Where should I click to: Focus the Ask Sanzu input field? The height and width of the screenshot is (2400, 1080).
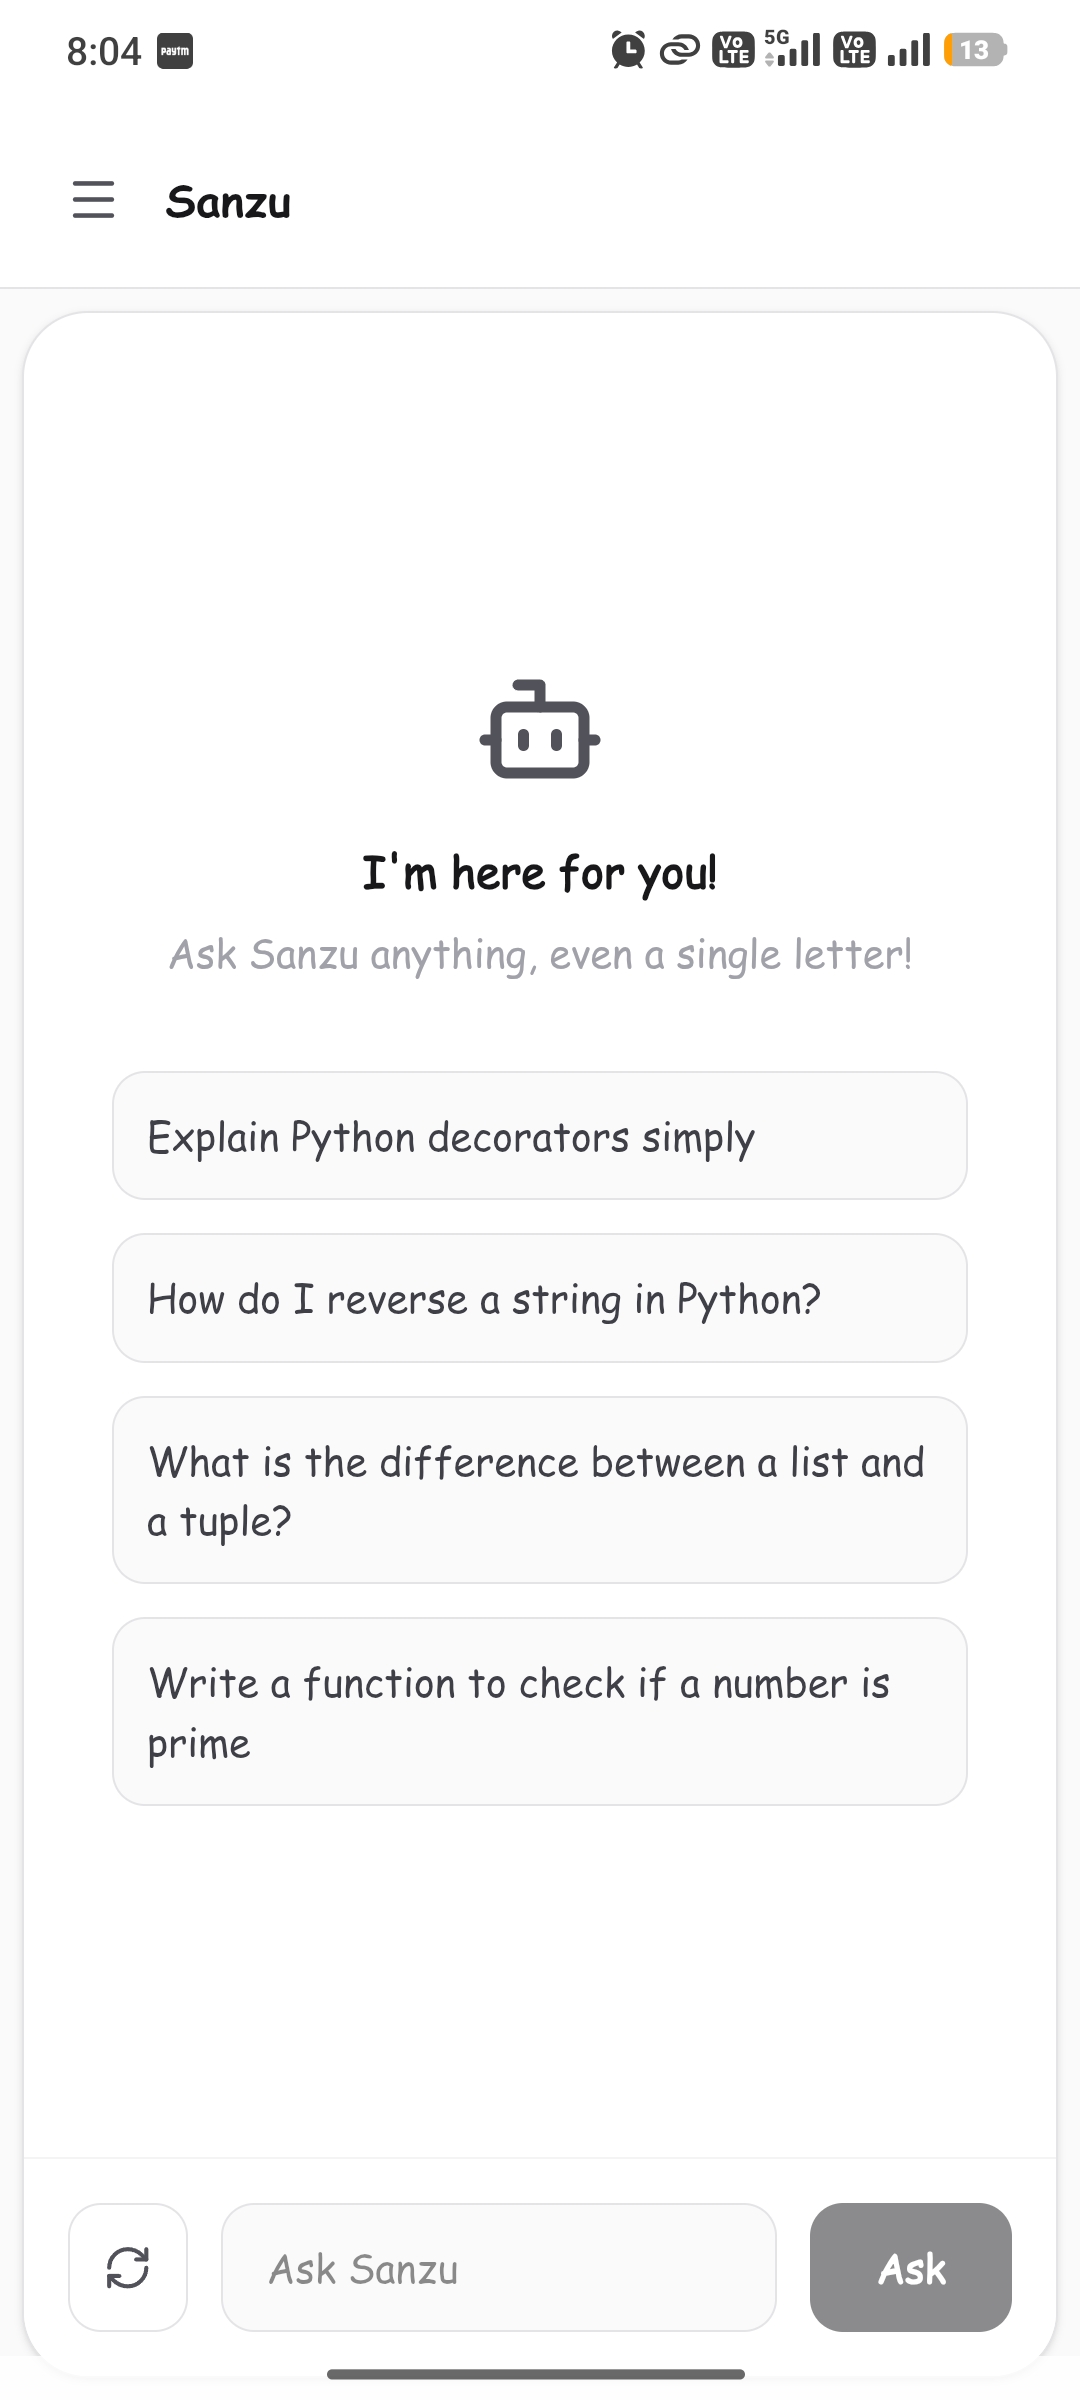click(499, 2267)
